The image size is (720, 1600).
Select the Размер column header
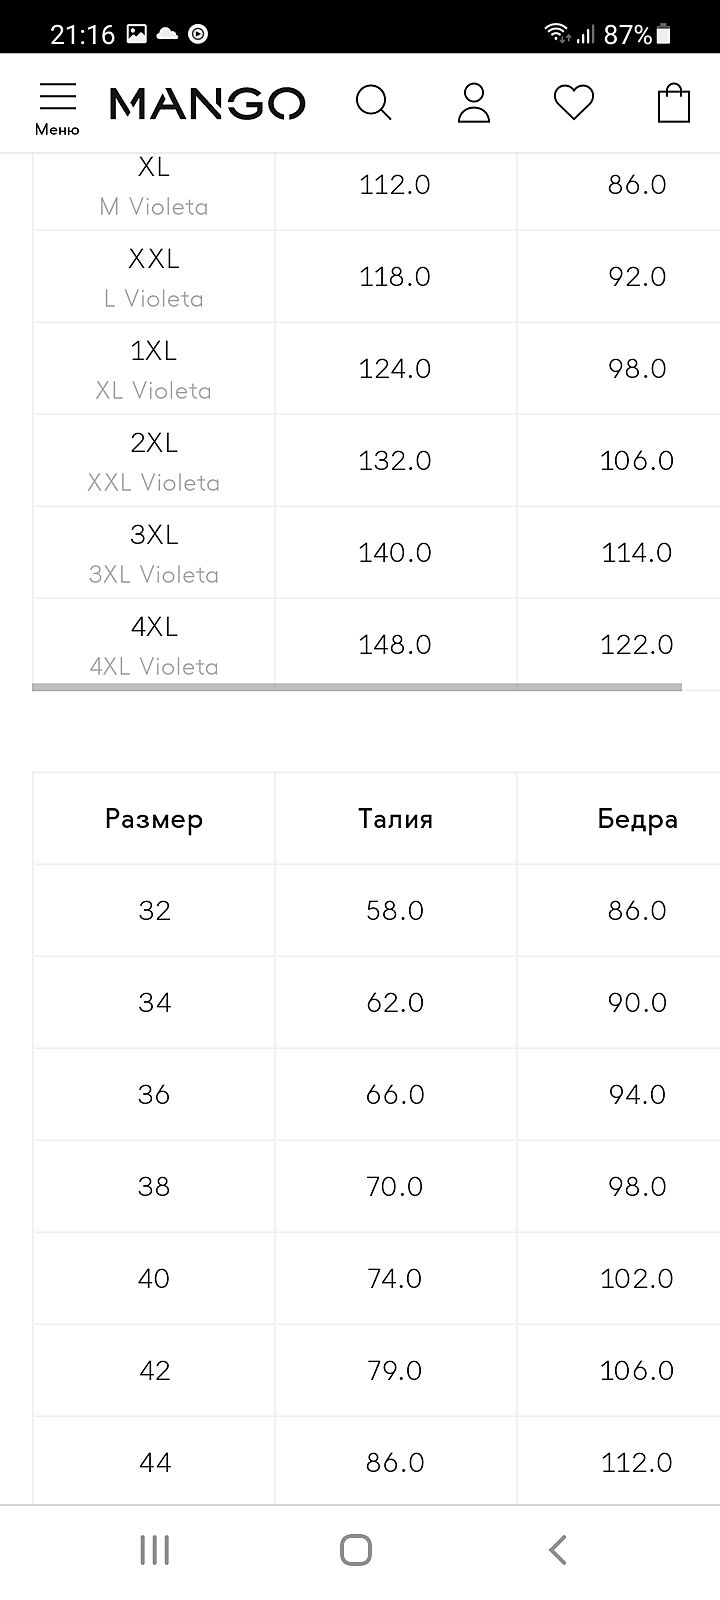154,819
